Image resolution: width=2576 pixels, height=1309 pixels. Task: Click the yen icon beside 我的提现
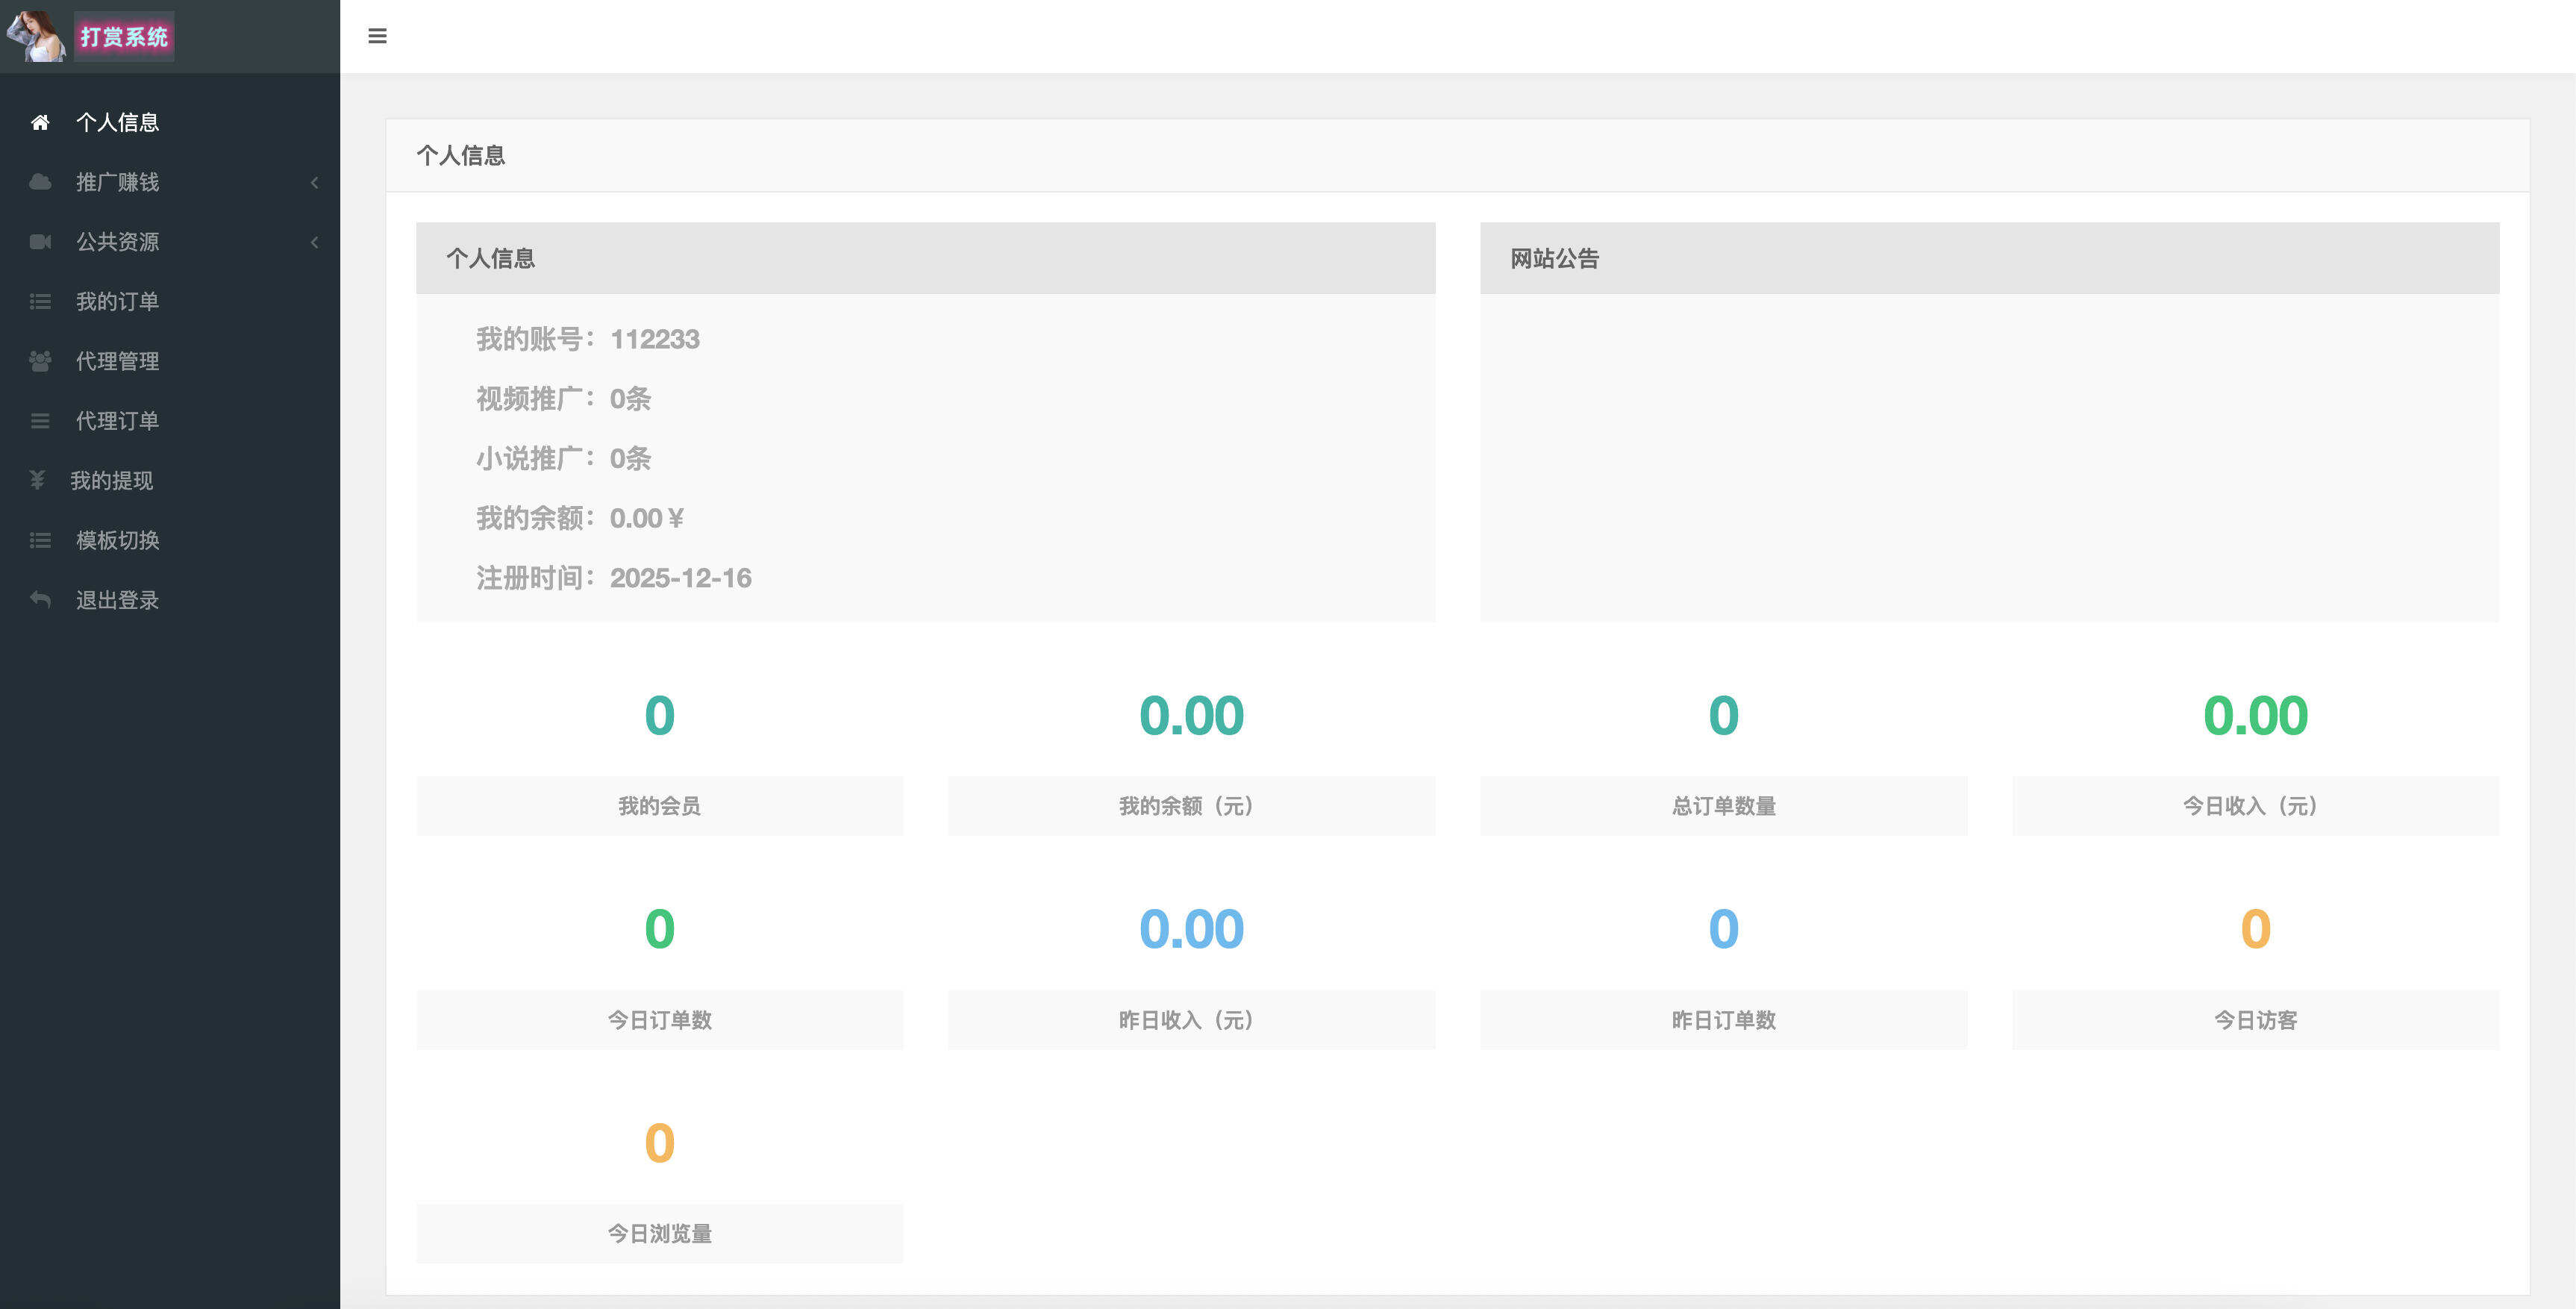[x=37, y=480]
